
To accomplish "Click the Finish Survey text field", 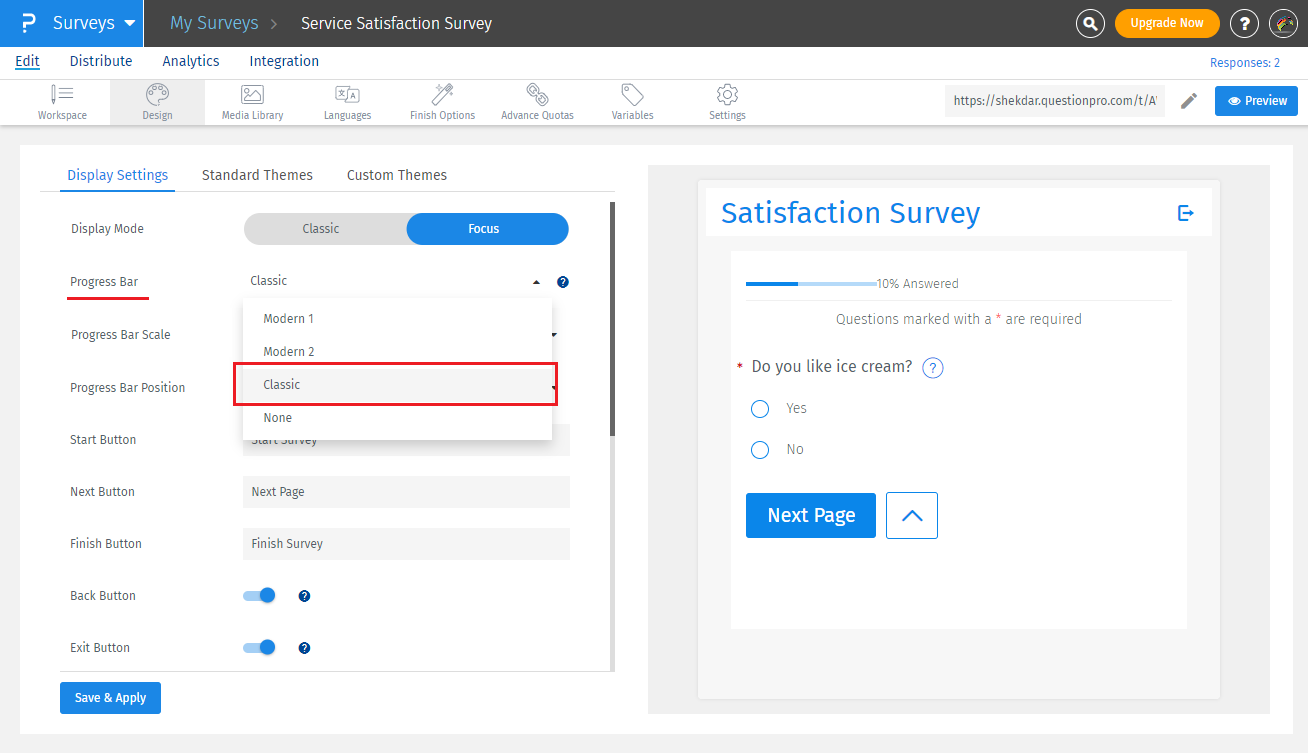I will coord(406,543).
